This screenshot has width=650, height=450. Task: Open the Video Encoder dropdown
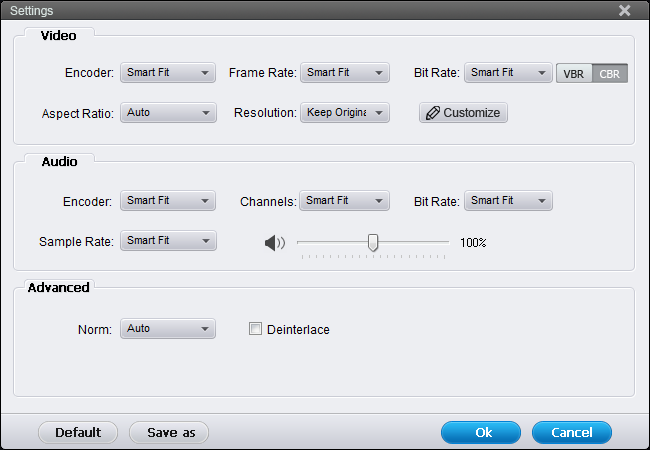pos(168,73)
